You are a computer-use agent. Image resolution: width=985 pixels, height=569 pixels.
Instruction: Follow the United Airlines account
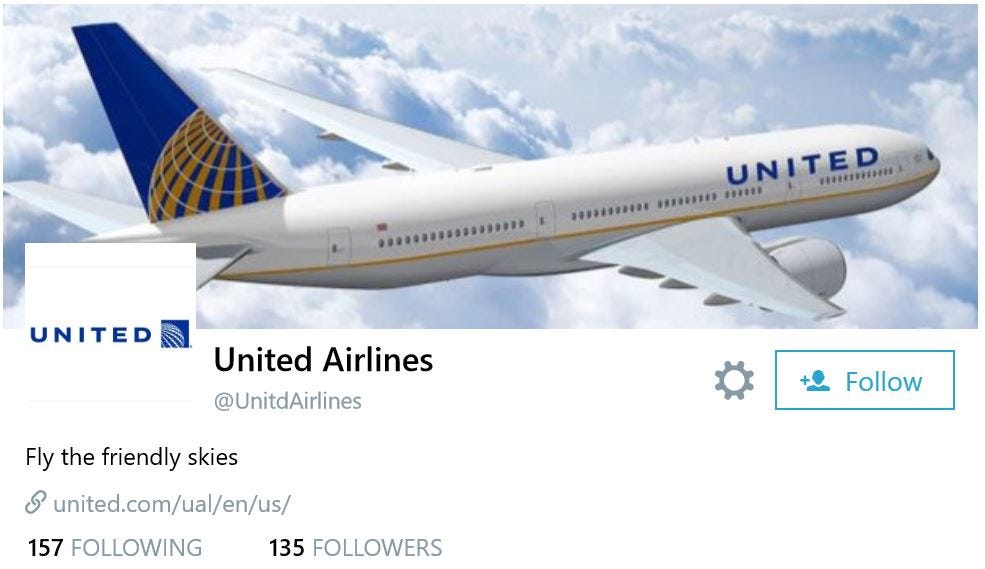(x=864, y=380)
